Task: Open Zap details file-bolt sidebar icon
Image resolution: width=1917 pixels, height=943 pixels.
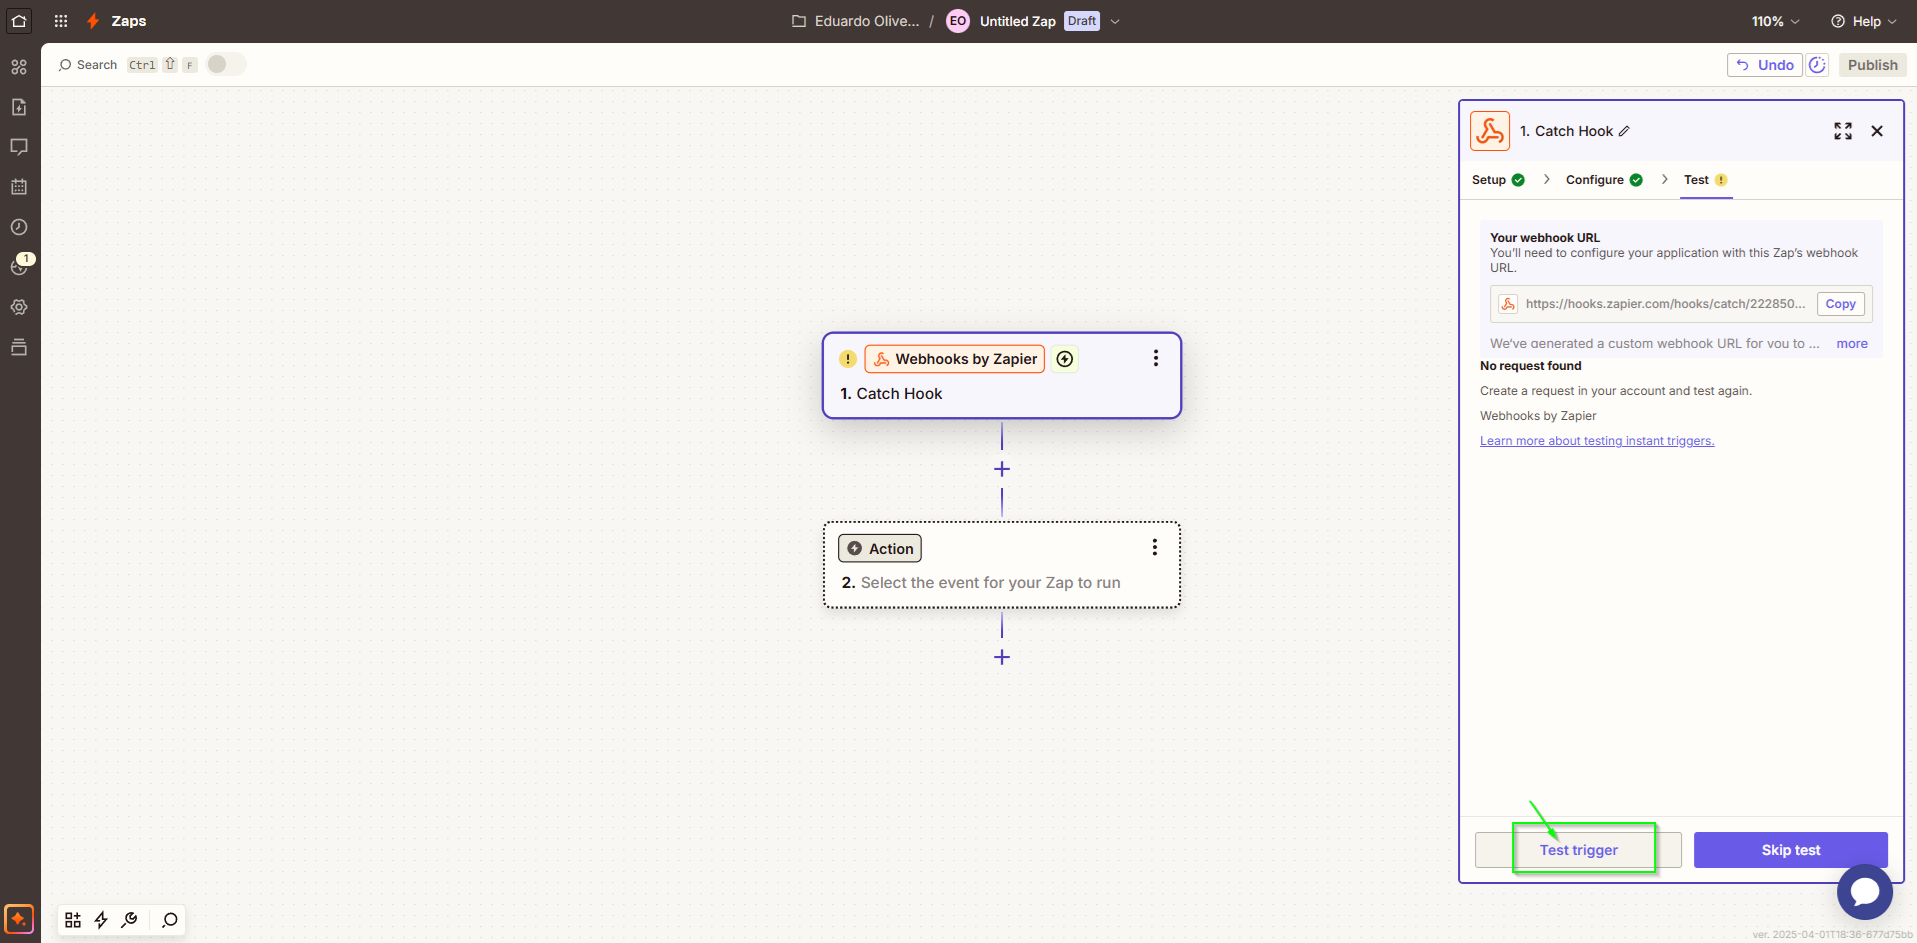Action: tap(19, 107)
